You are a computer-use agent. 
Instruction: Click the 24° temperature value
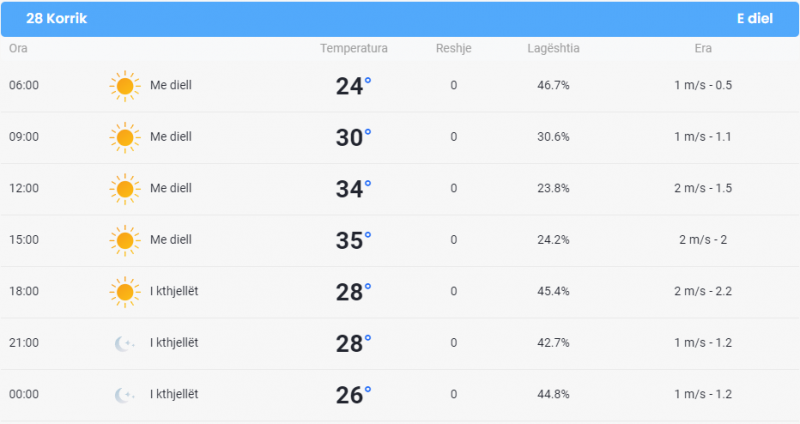353,86
